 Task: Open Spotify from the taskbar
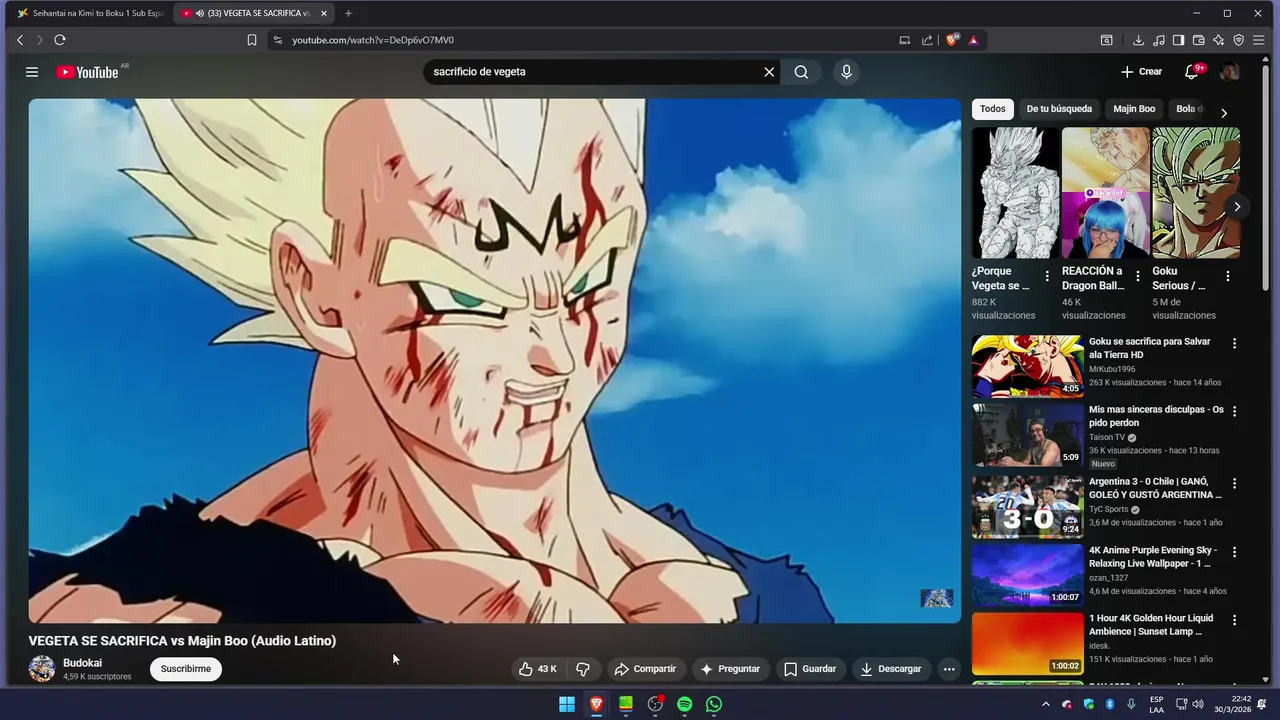(684, 704)
